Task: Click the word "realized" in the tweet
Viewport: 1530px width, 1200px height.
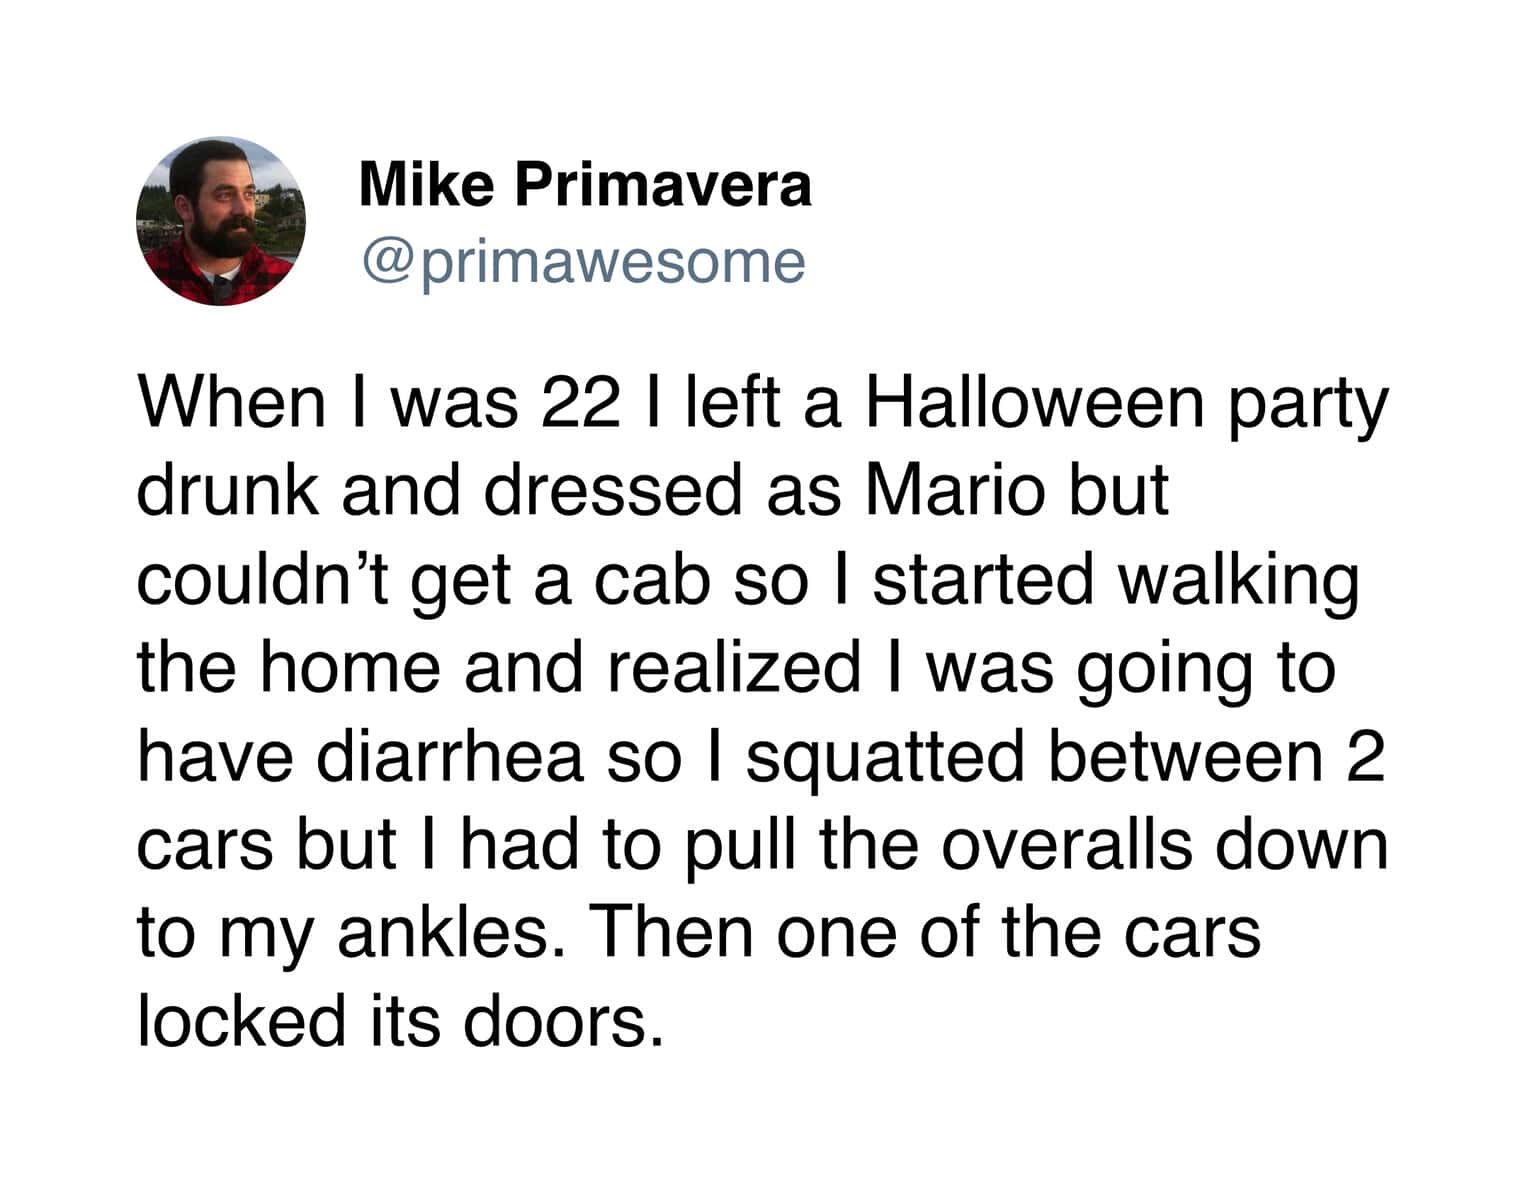Action: (x=734, y=668)
